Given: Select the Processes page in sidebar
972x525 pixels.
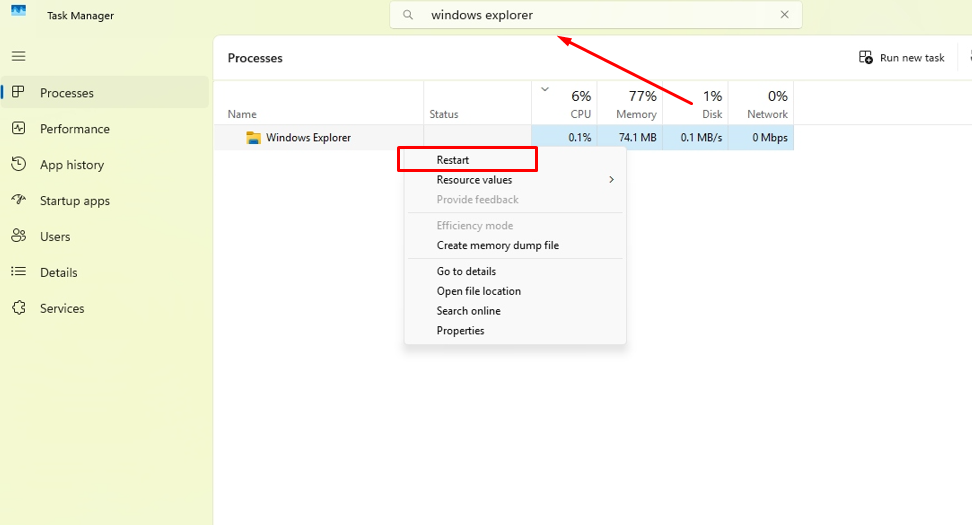Looking at the screenshot, I should 104,92.
